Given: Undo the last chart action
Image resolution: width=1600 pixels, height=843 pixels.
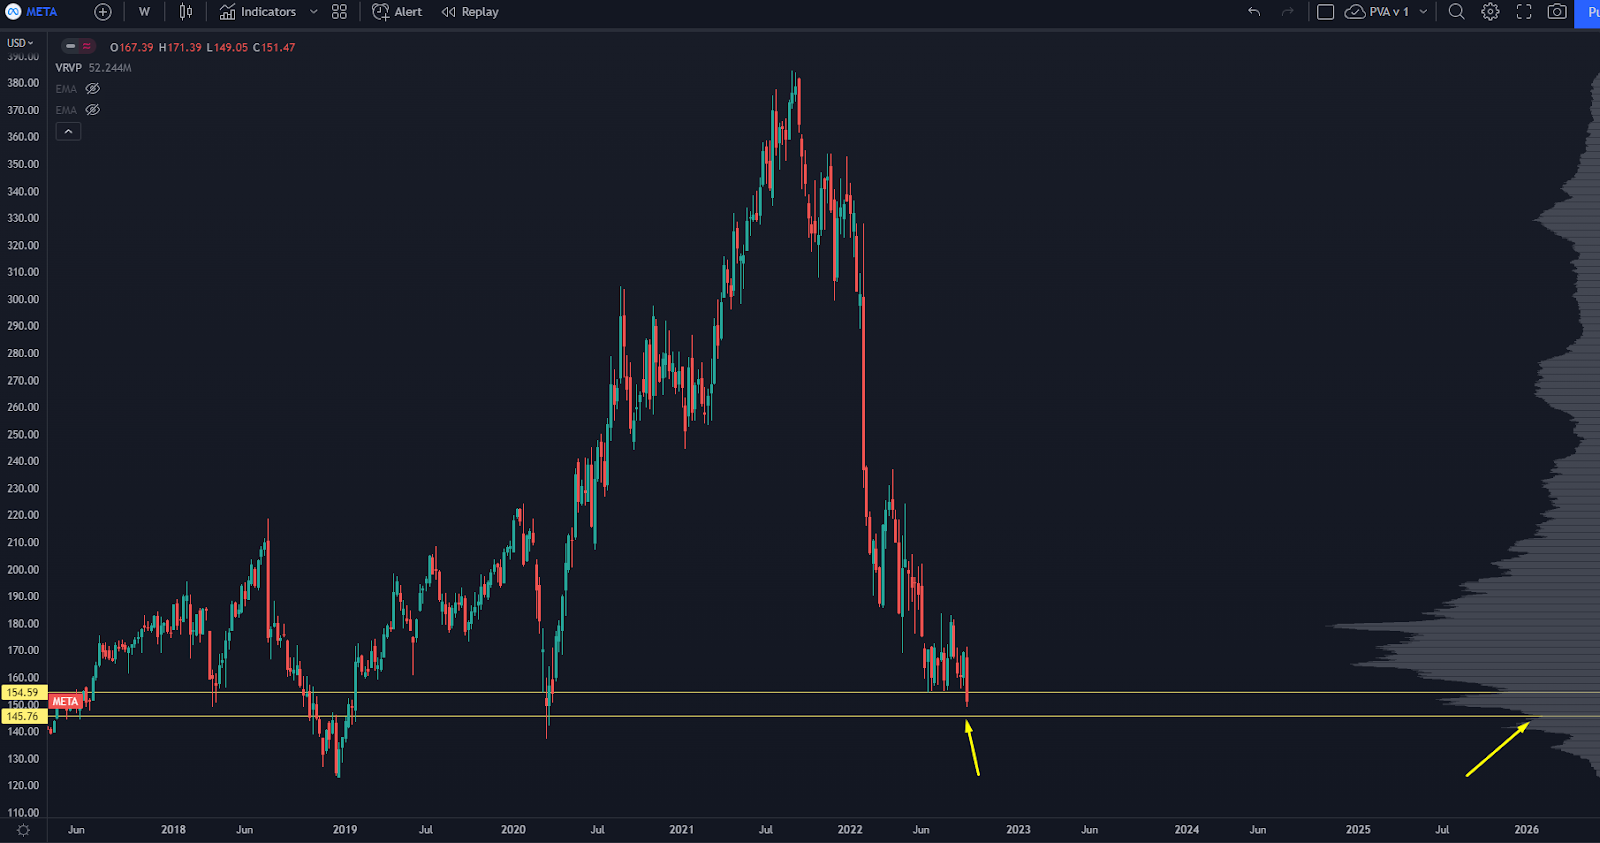Looking at the screenshot, I should coord(1254,12).
